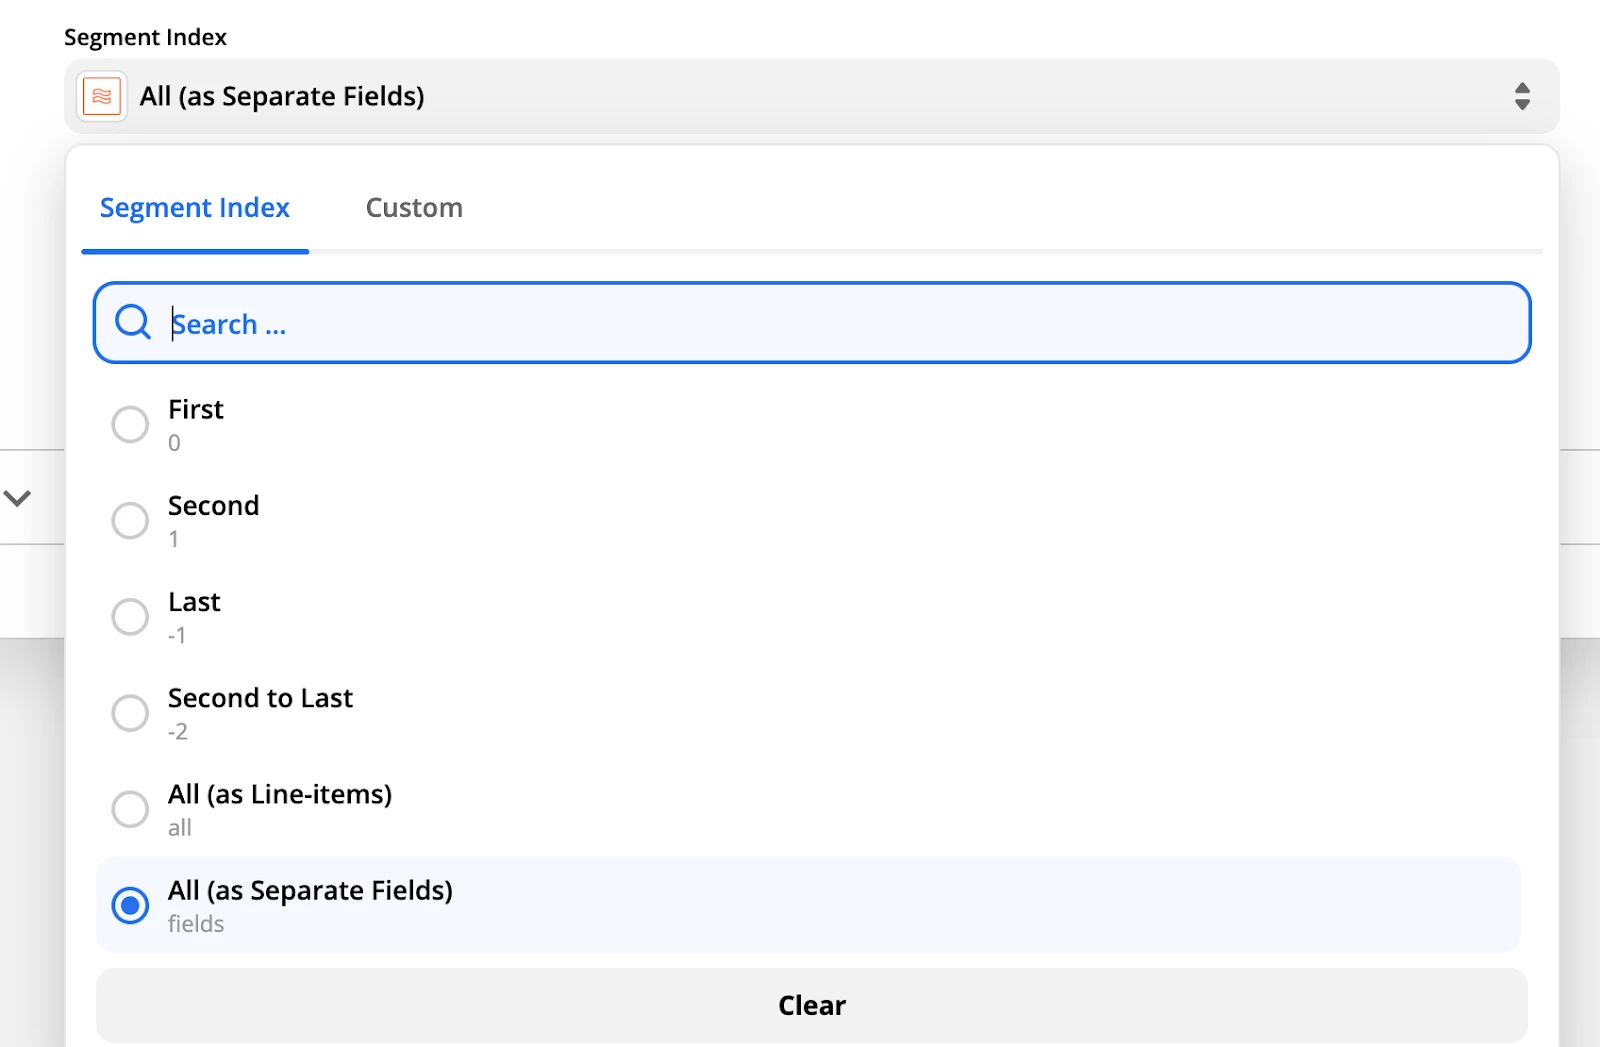Select the Second to Last radio button

pos(130,713)
